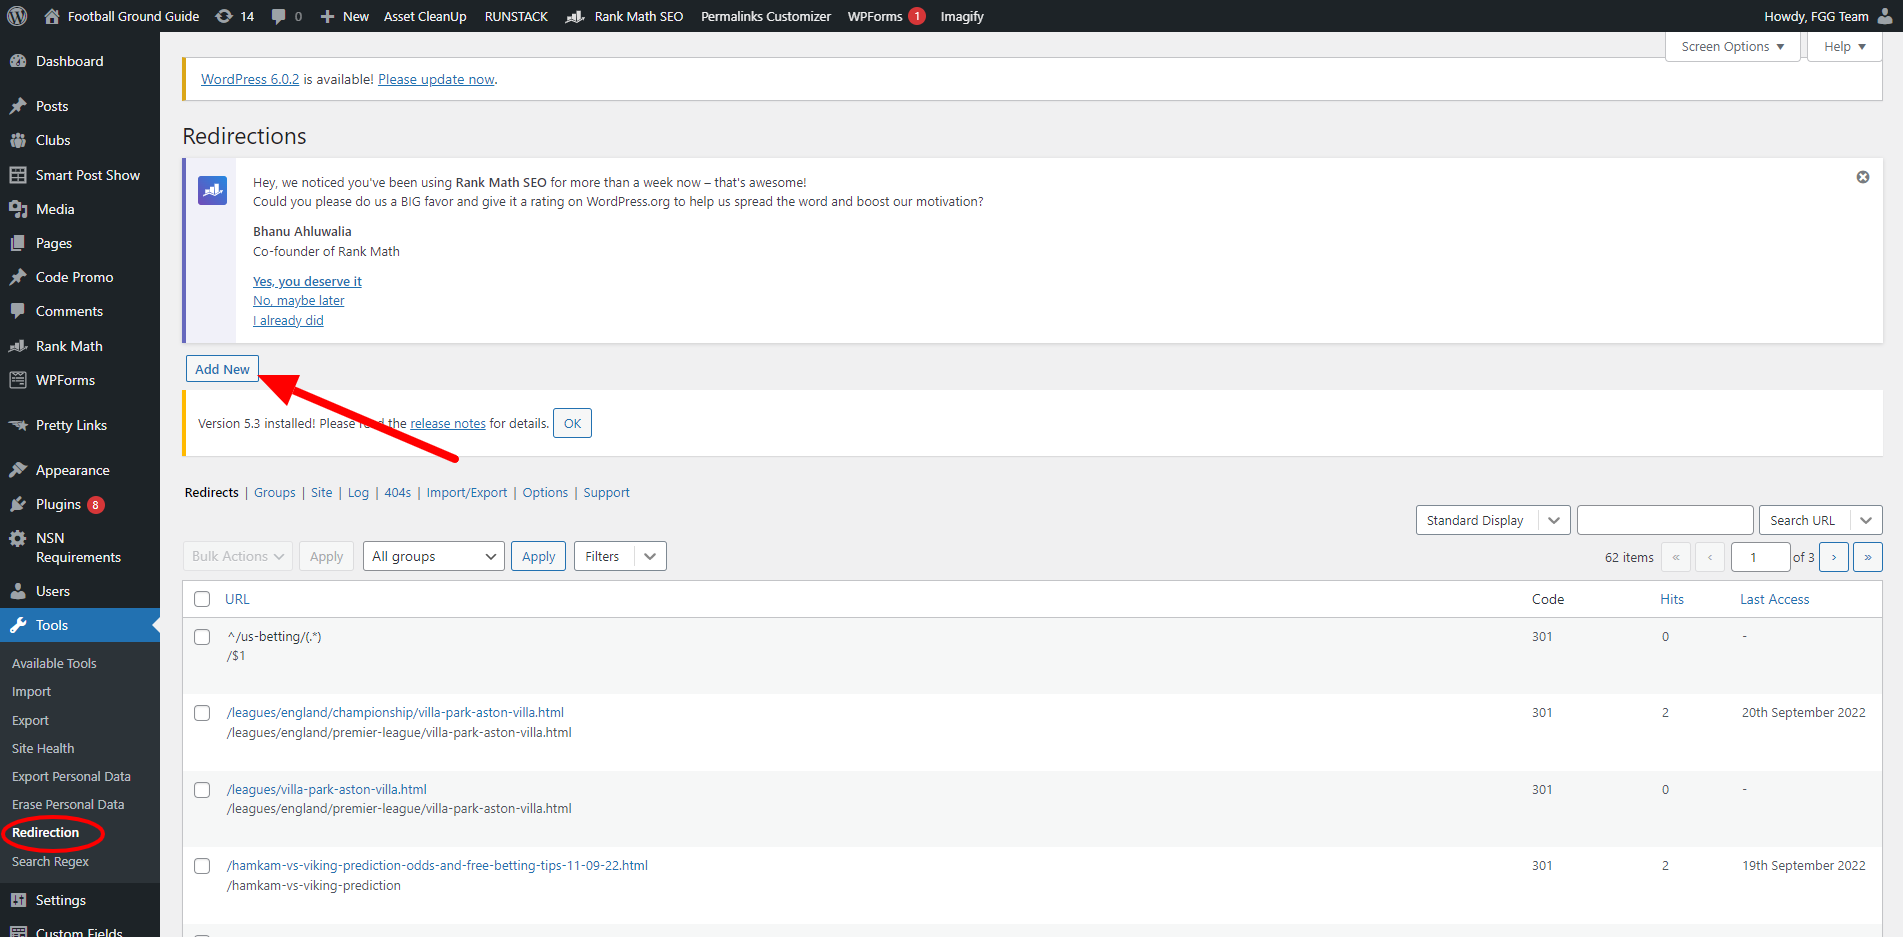Expand the Standard Display dropdown

pyautogui.click(x=1492, y=520)
